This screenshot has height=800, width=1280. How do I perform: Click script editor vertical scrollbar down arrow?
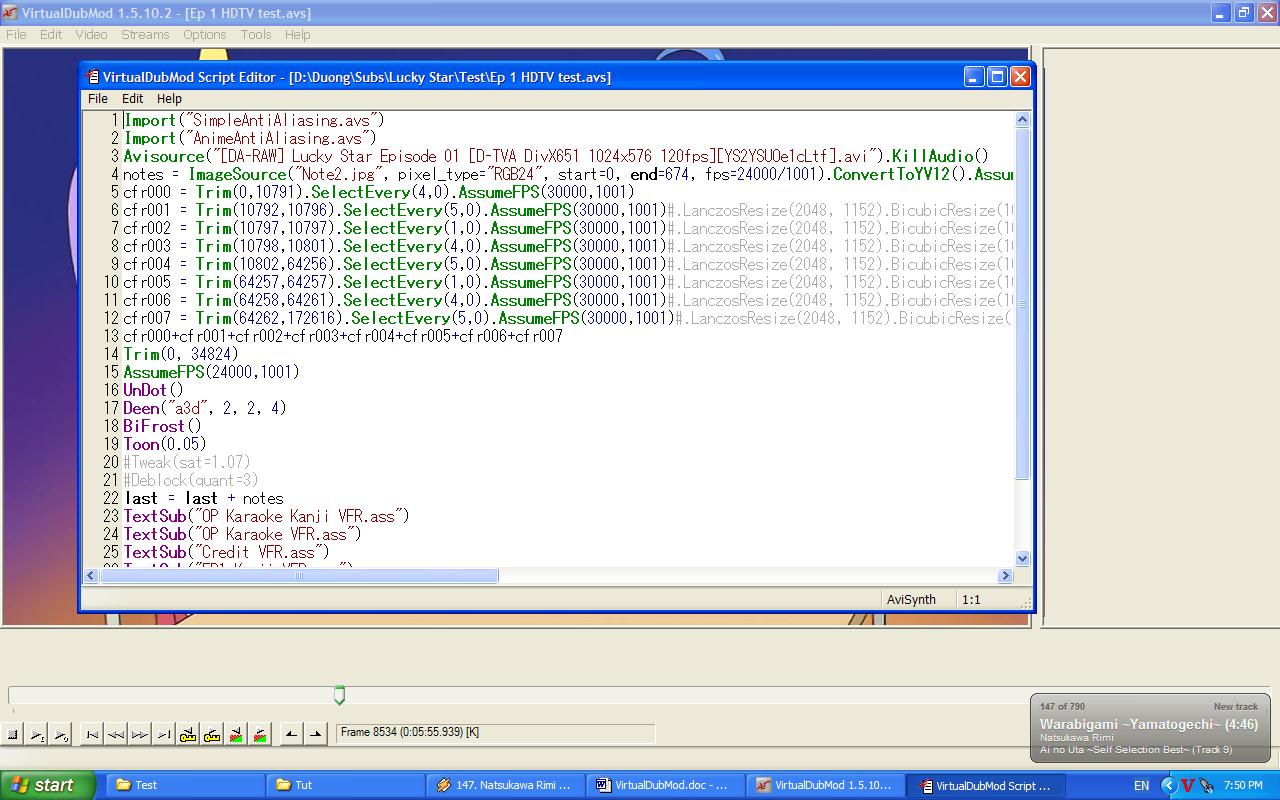pyautogui.click(x=1022, y=559)
